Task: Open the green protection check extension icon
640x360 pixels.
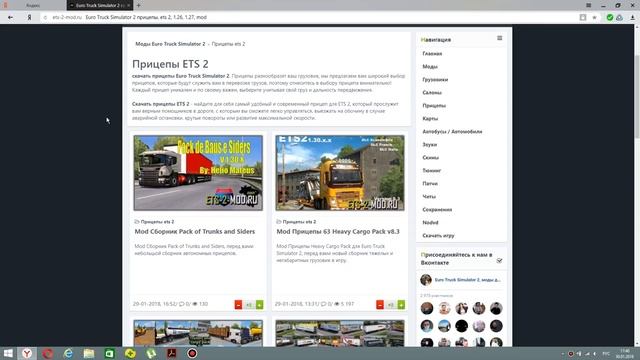Action: (610, 18)
